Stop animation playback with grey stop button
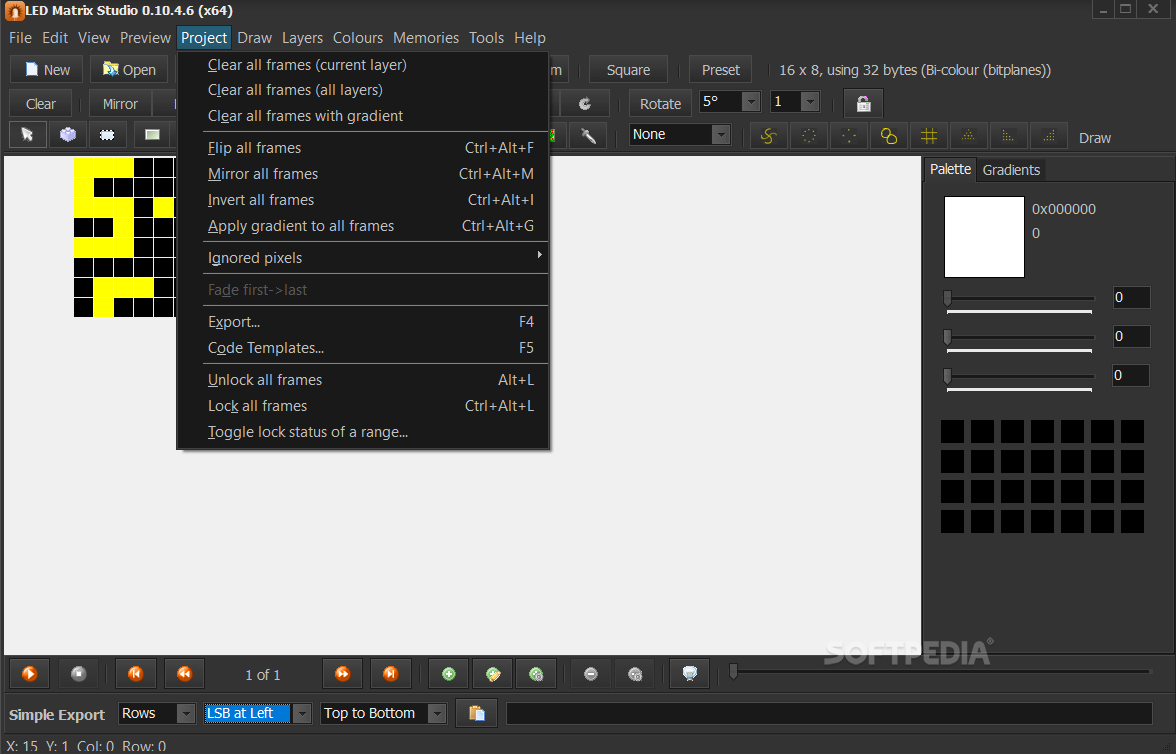1176x754 pixels. coord(78,674)
